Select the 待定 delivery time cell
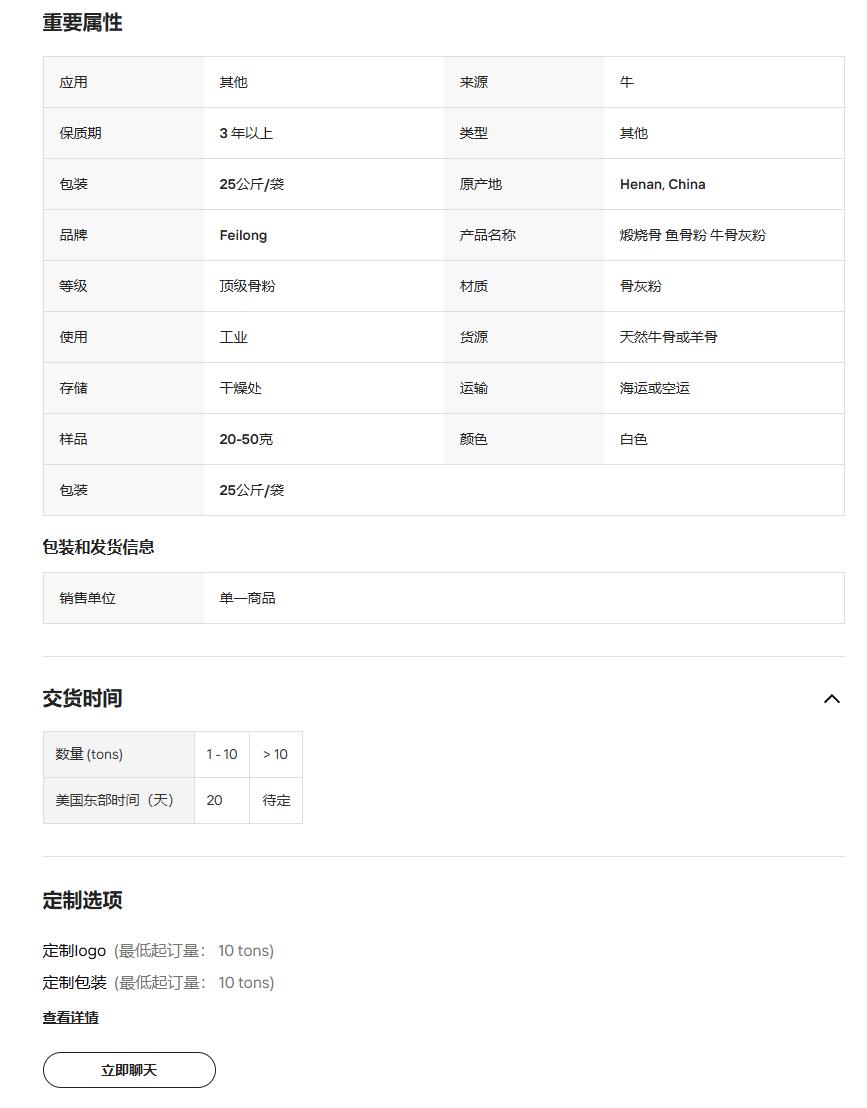The width and height of the screenshot is (867, 1108). [x=276, y=800]
